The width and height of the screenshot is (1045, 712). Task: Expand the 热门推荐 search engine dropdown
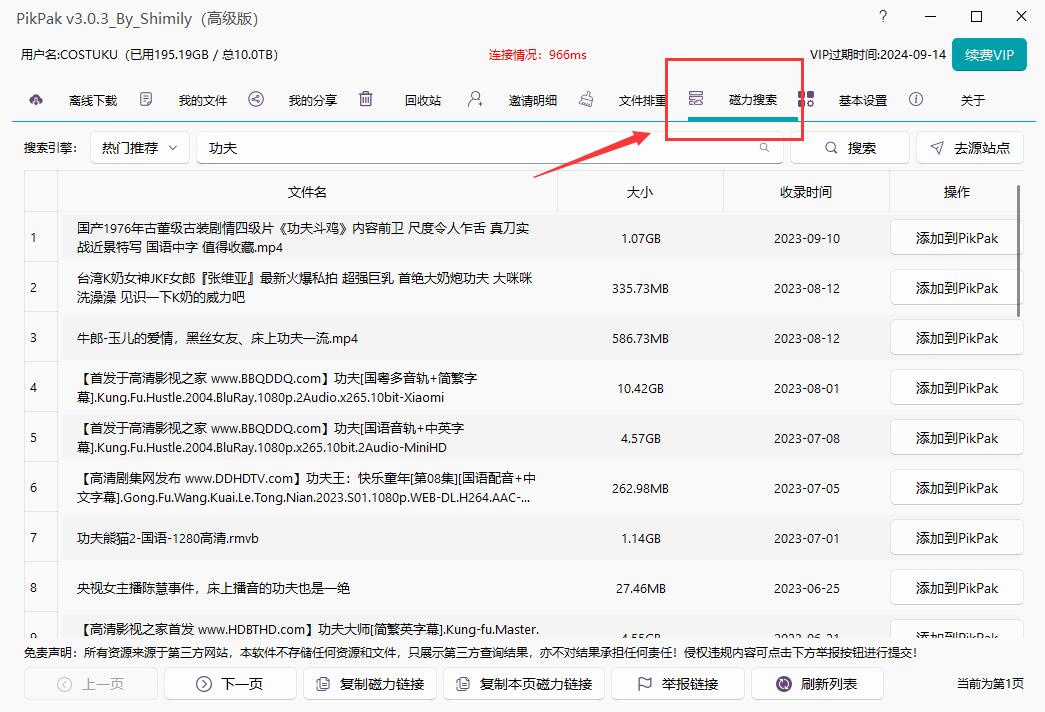(139, 148)
